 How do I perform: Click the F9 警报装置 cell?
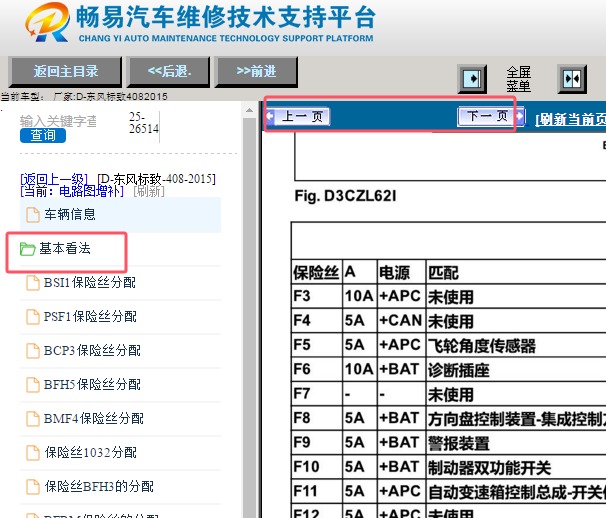tap(516, 443)
